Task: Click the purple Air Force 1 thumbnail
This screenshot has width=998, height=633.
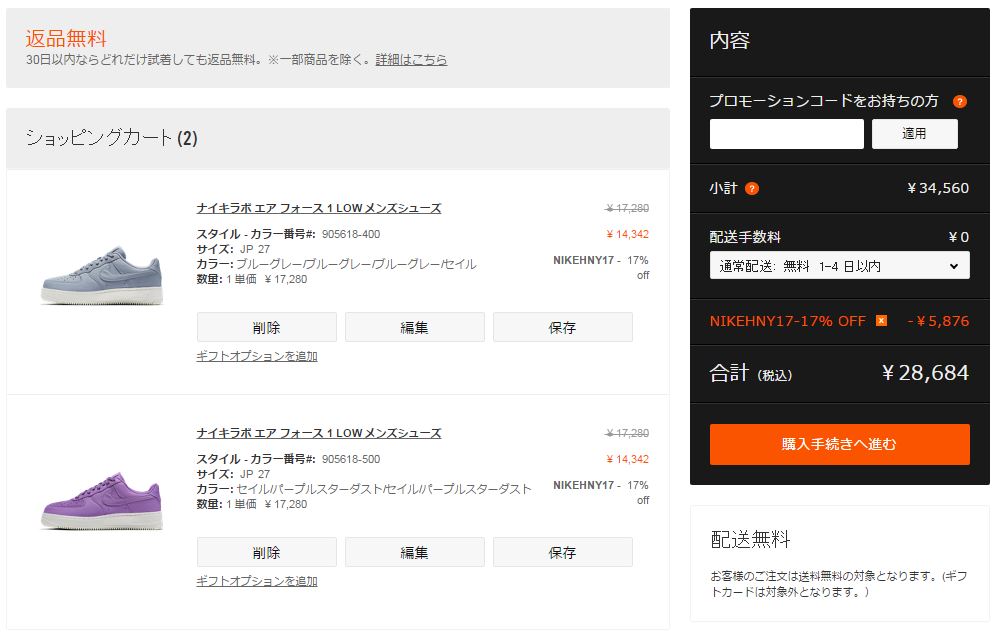Action: coord(102,501)
